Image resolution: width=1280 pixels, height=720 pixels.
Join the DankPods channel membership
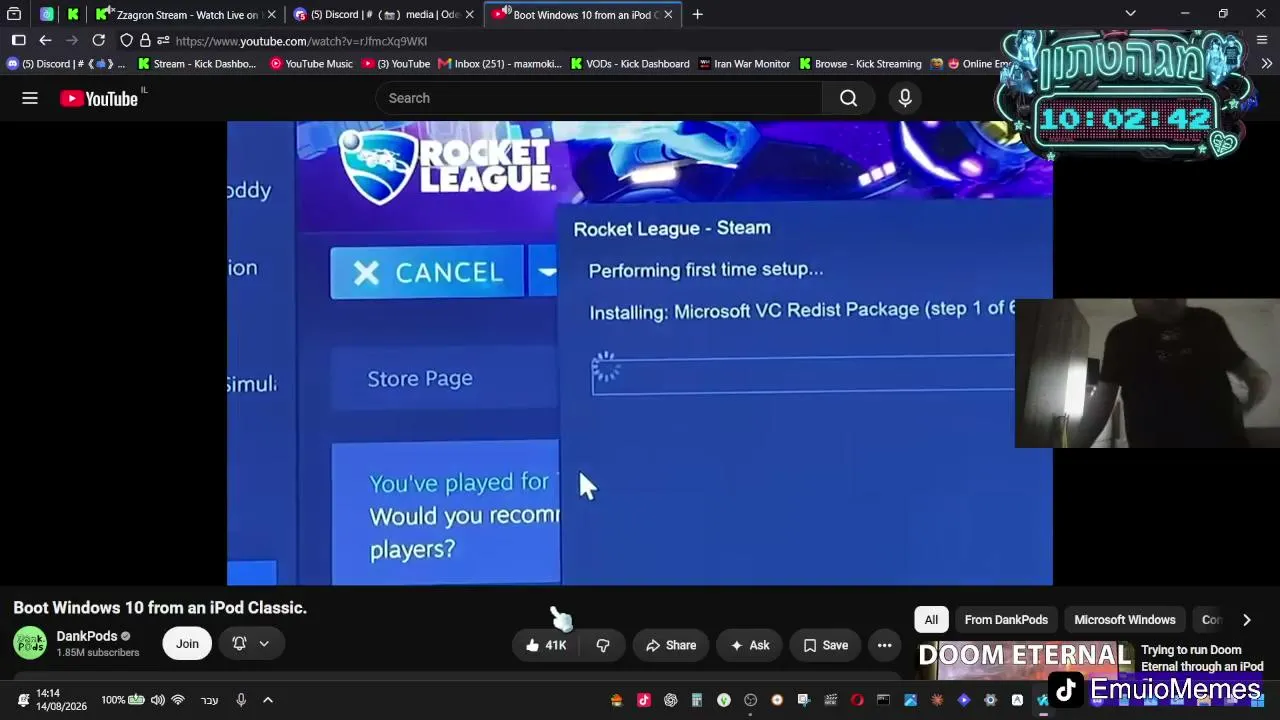[187, 644]
